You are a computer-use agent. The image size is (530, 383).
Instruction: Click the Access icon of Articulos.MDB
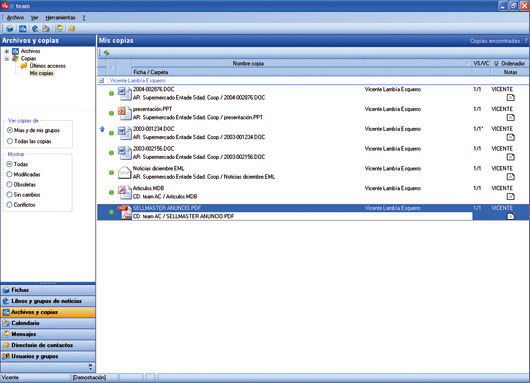coord(124,192)
